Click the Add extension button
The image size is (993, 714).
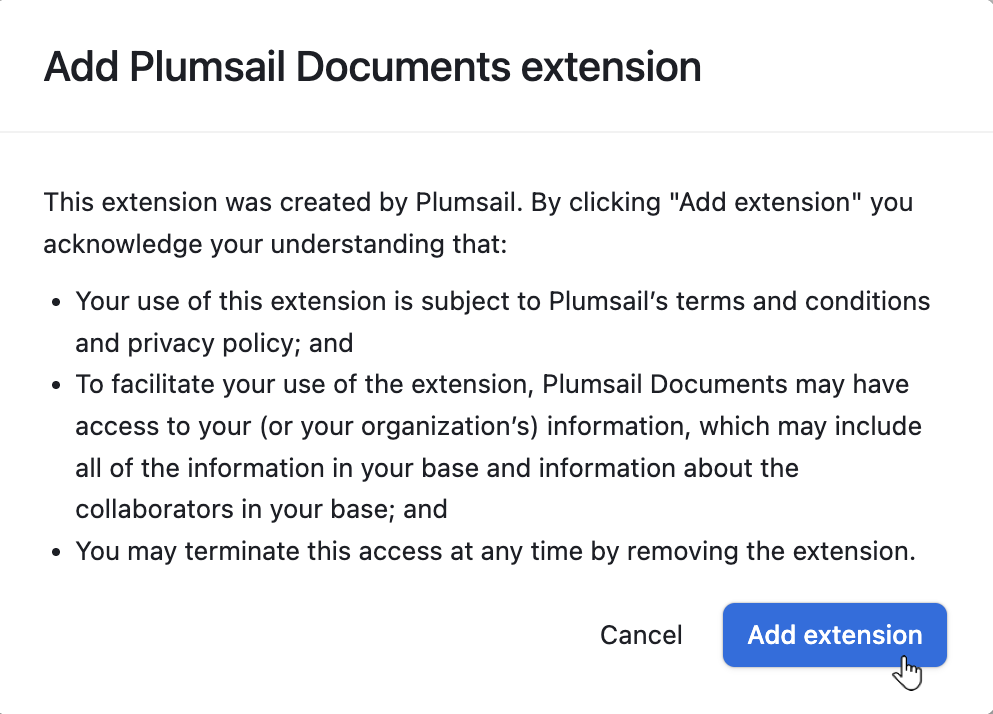coord(834,635)
